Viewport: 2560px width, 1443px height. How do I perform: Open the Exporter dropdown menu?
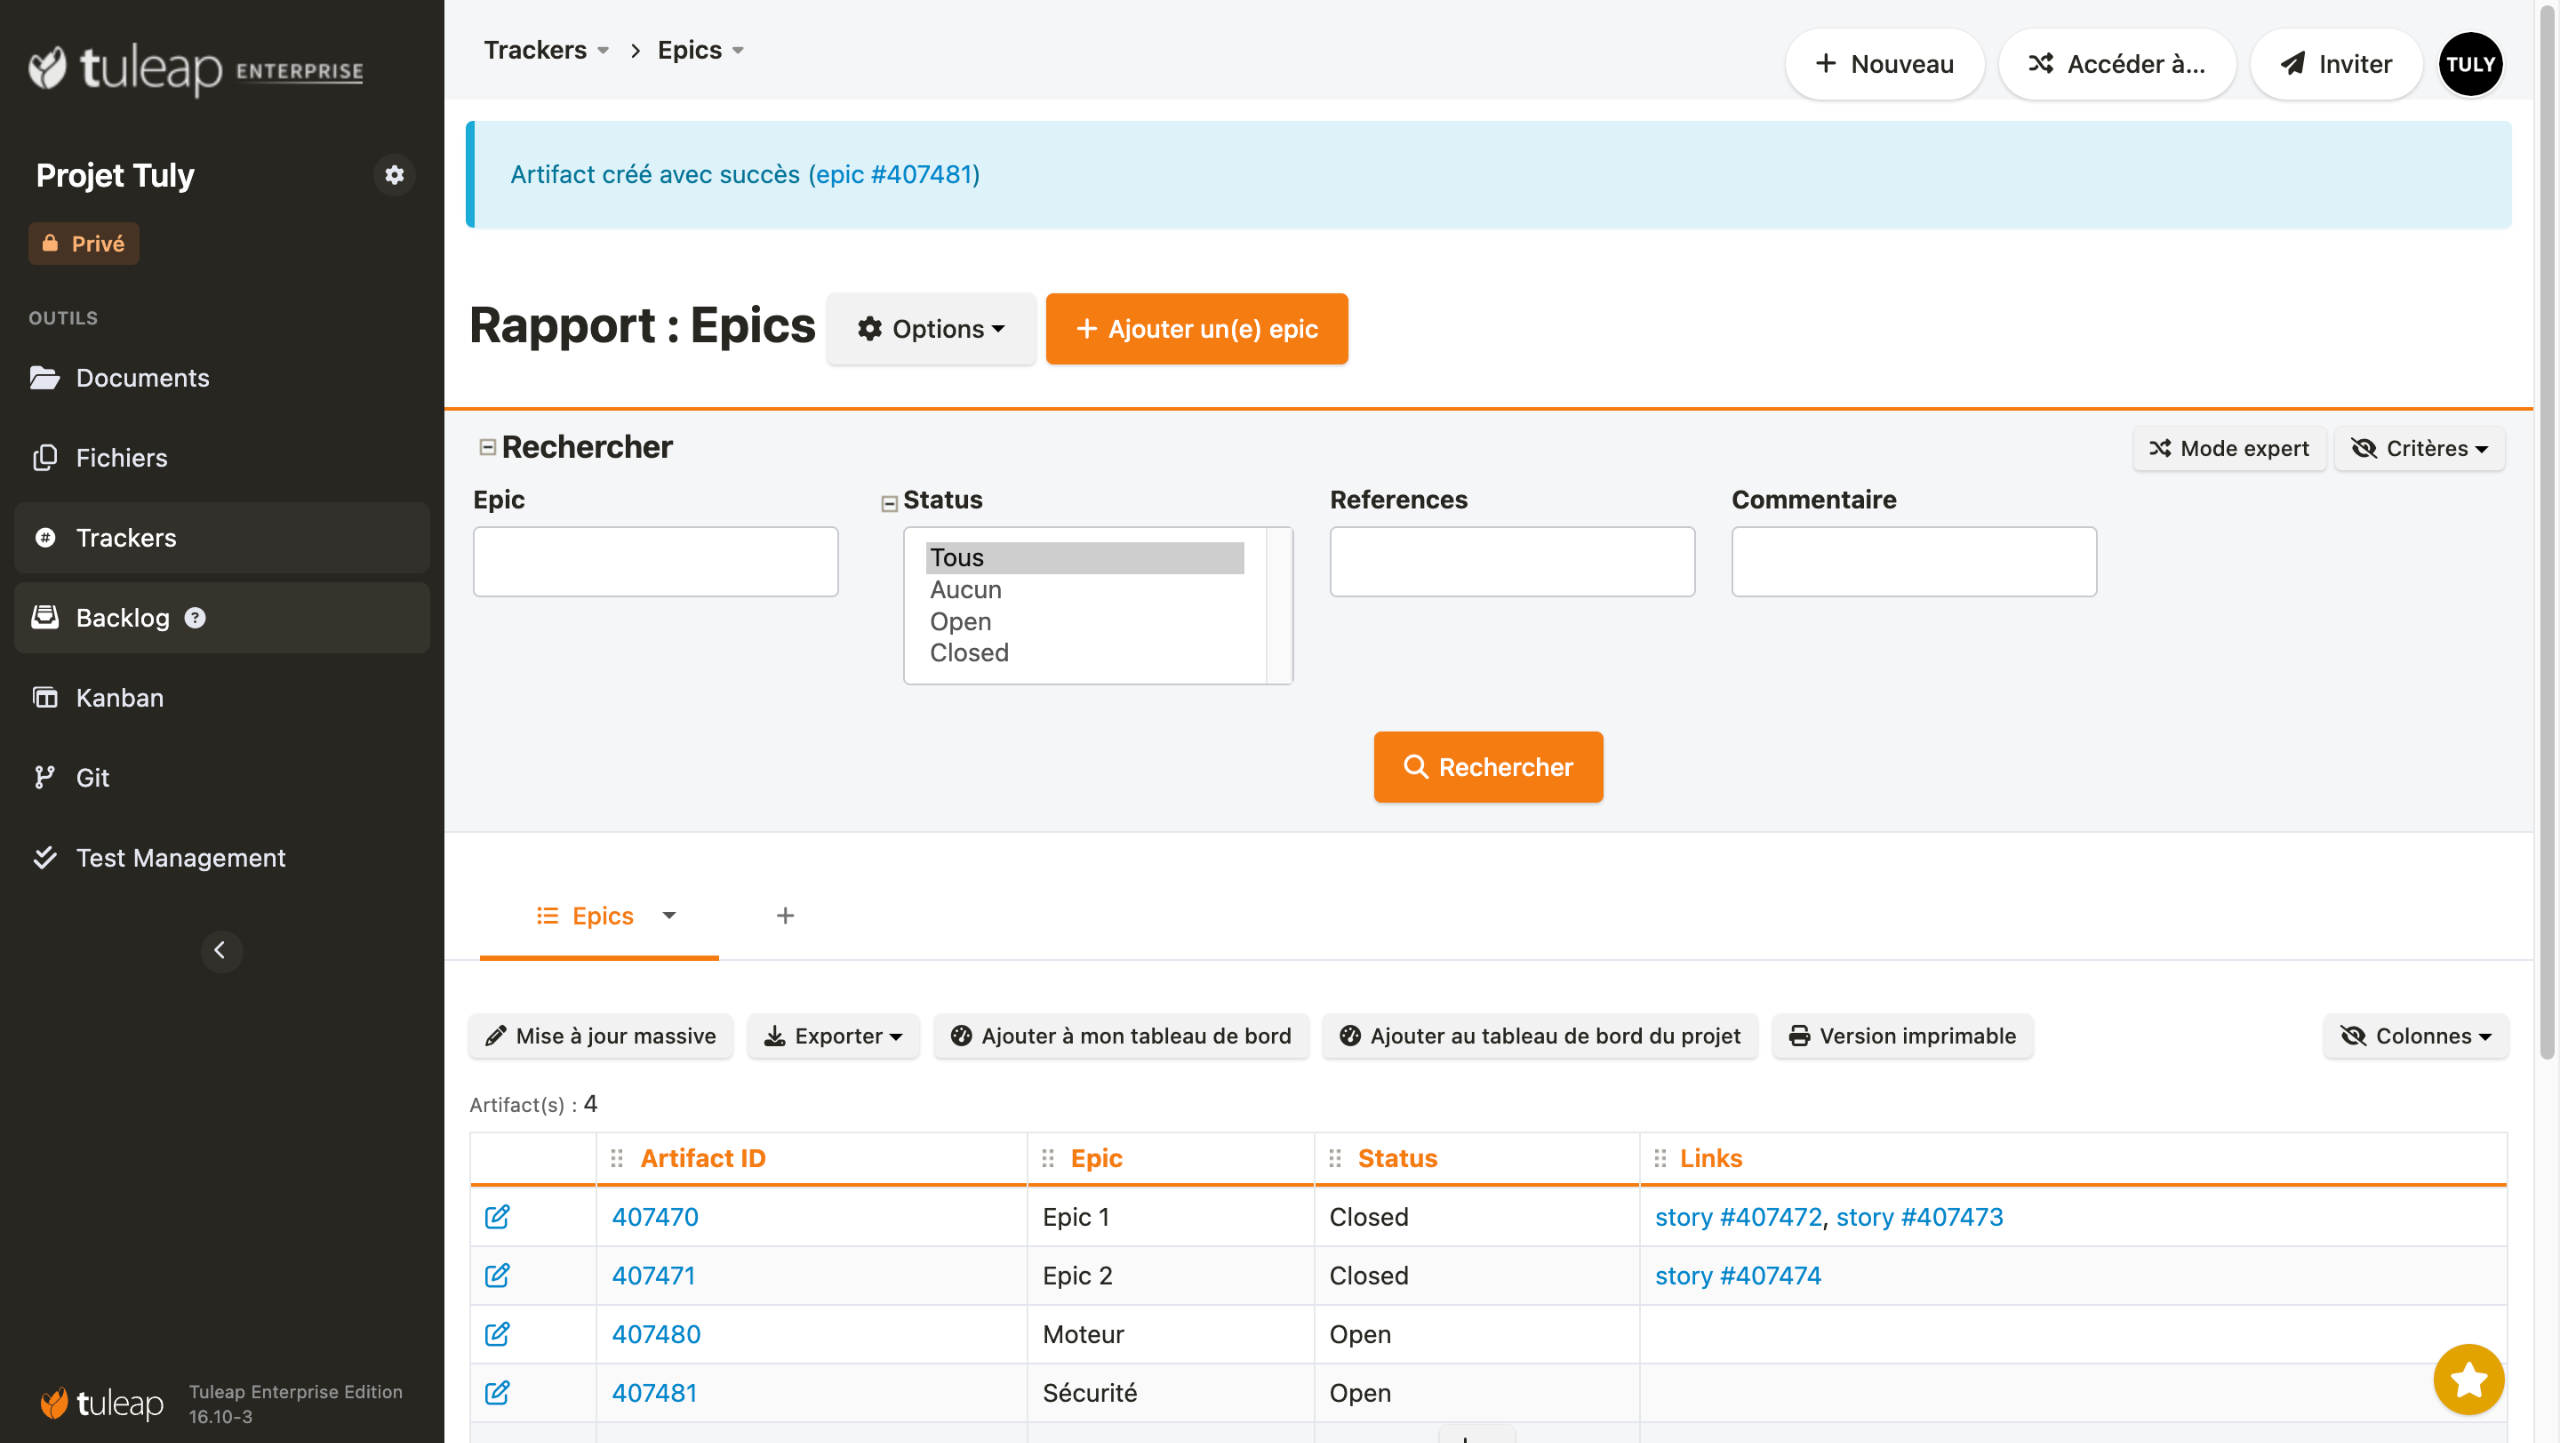[833, 1036]
